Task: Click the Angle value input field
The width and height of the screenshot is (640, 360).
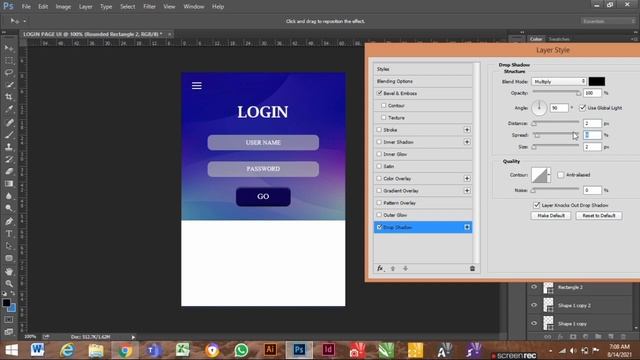Action: click(559, 108)
